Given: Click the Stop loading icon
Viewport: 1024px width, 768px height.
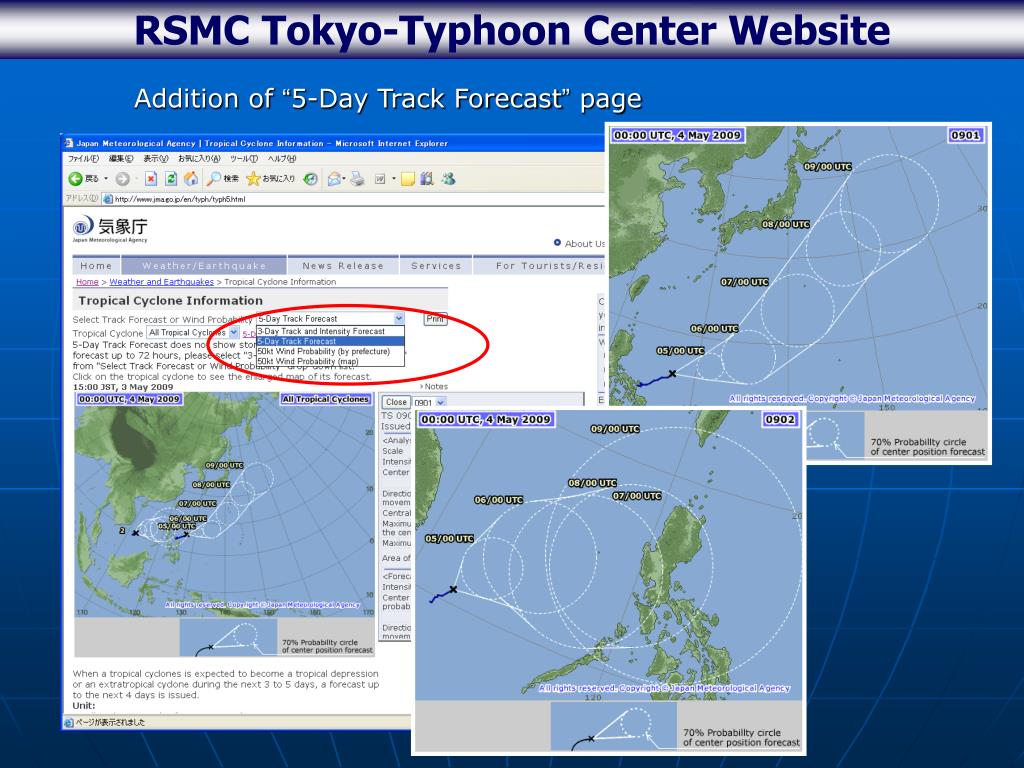Looking at the screenshot, I should click(x=151, y=178).
